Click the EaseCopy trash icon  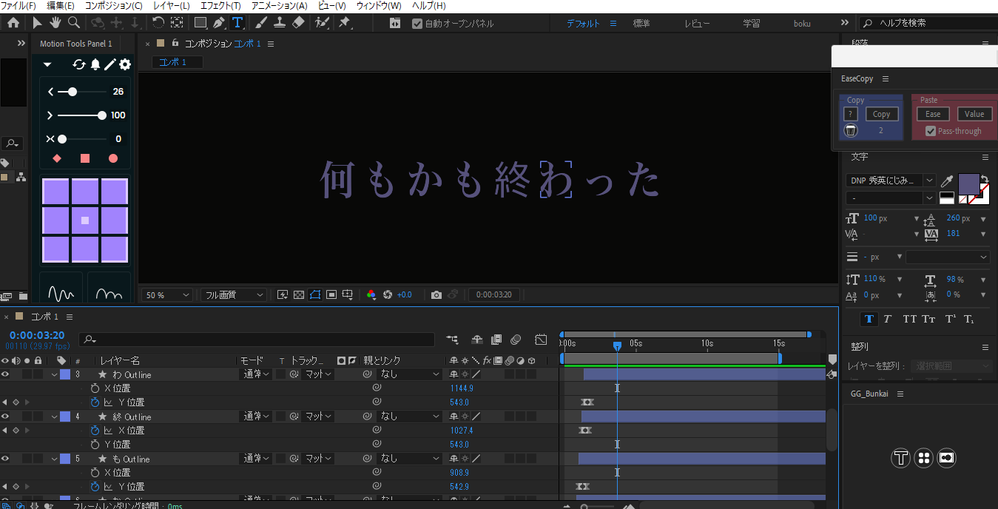tap(851, 130)
